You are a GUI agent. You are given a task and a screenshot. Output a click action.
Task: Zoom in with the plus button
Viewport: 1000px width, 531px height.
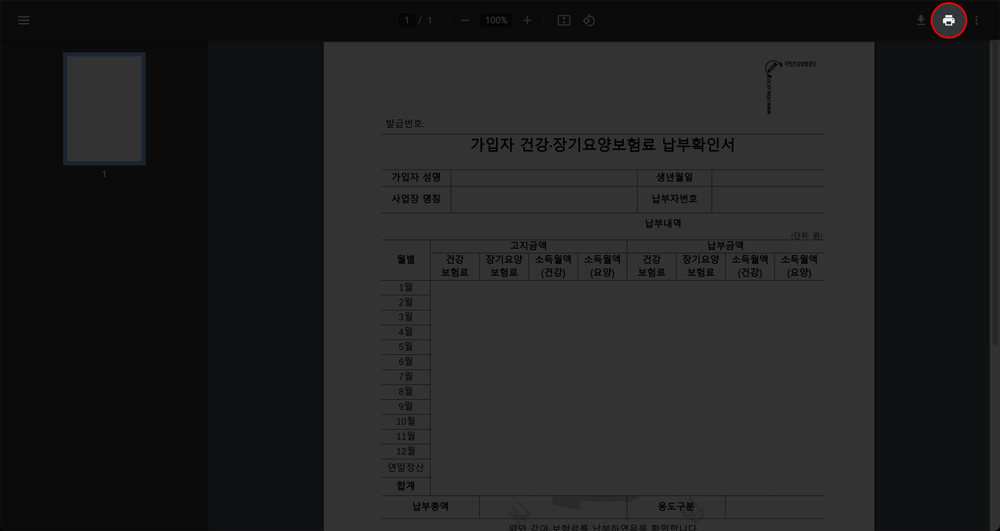click(x=527, y=20)
